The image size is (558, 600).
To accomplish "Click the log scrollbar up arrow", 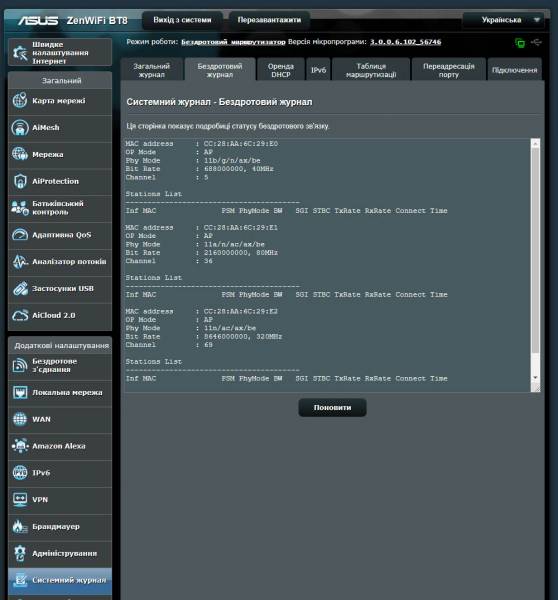I will coord(535,143).
